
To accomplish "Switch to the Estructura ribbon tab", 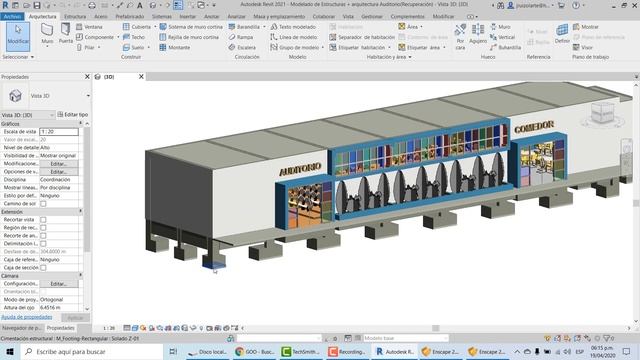I will point(75,16).
